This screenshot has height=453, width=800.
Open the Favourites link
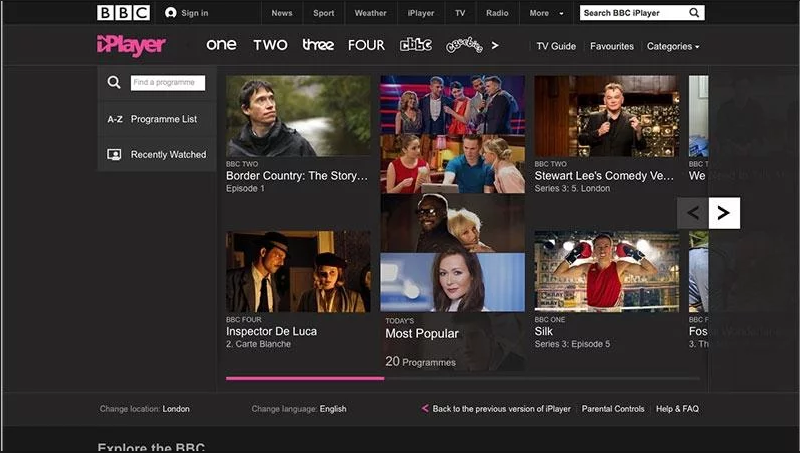tap(612, 46)
